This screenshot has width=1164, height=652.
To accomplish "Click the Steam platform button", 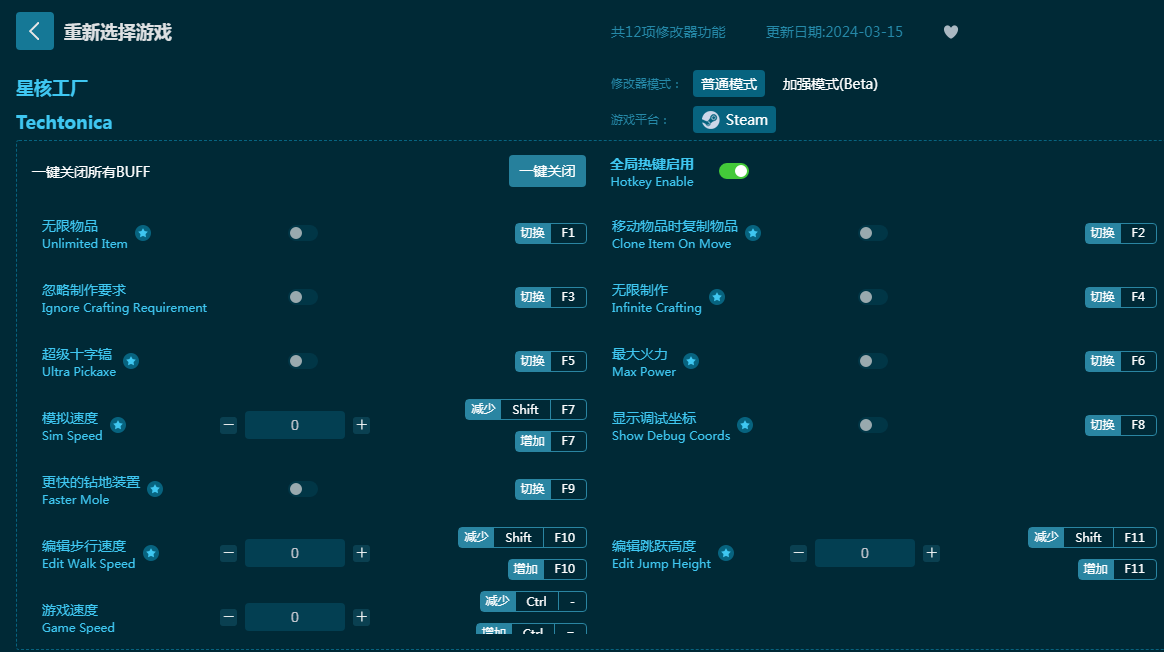I will (734, 120).
